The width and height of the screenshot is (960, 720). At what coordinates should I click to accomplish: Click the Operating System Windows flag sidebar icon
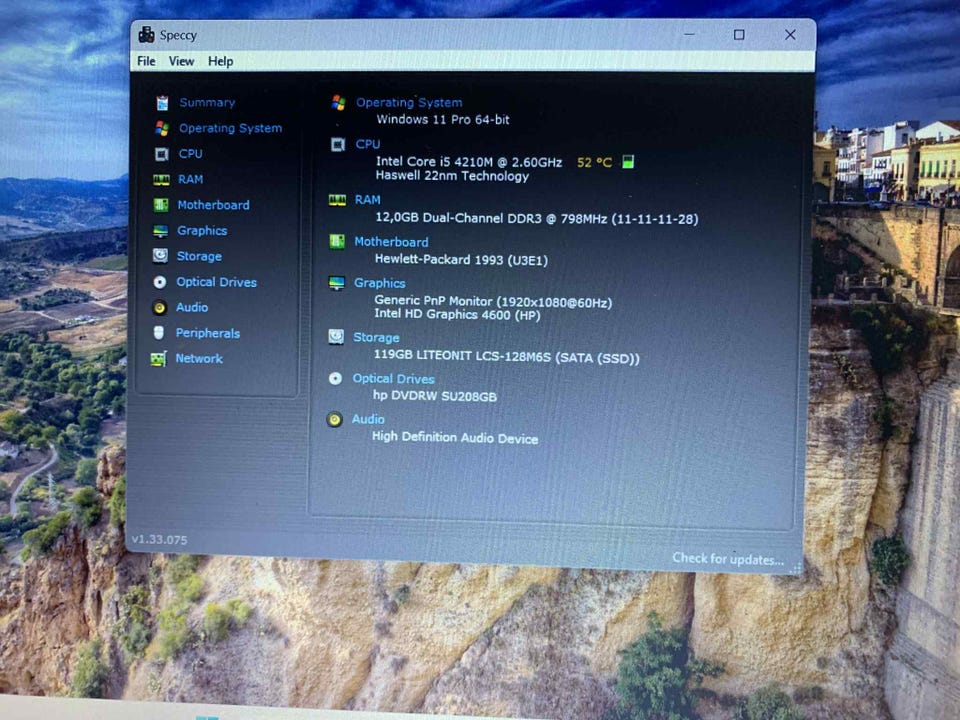[162, 129]
